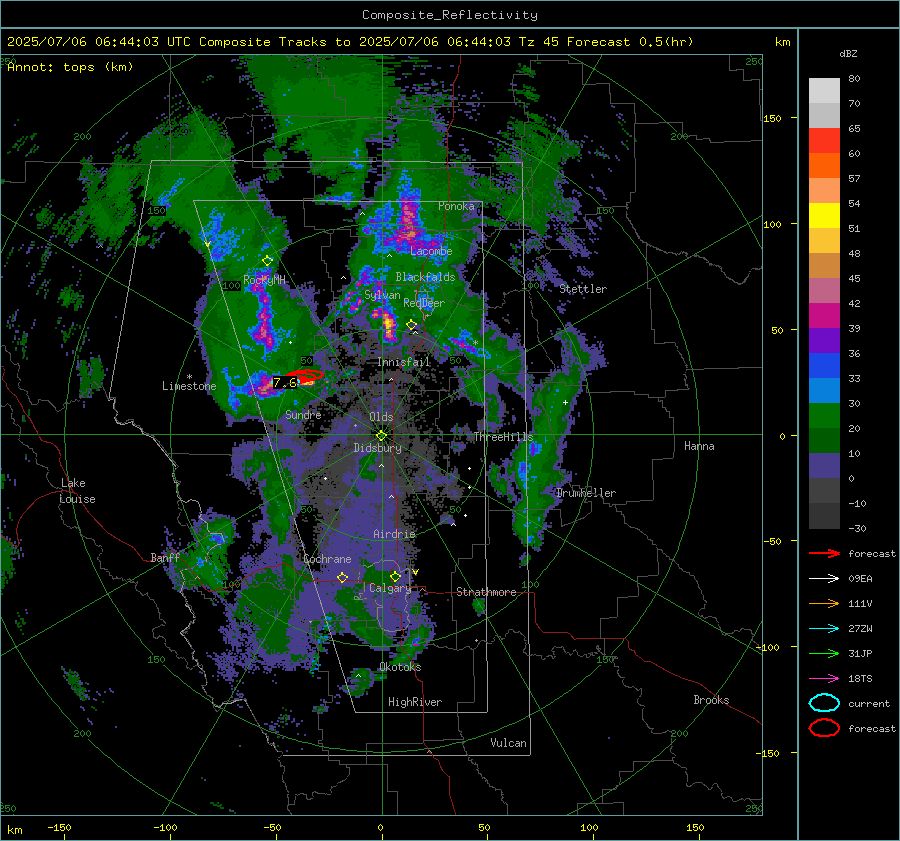
Task: Select the blue 33-36 dBZ color swatch
Action: [824, 366]
